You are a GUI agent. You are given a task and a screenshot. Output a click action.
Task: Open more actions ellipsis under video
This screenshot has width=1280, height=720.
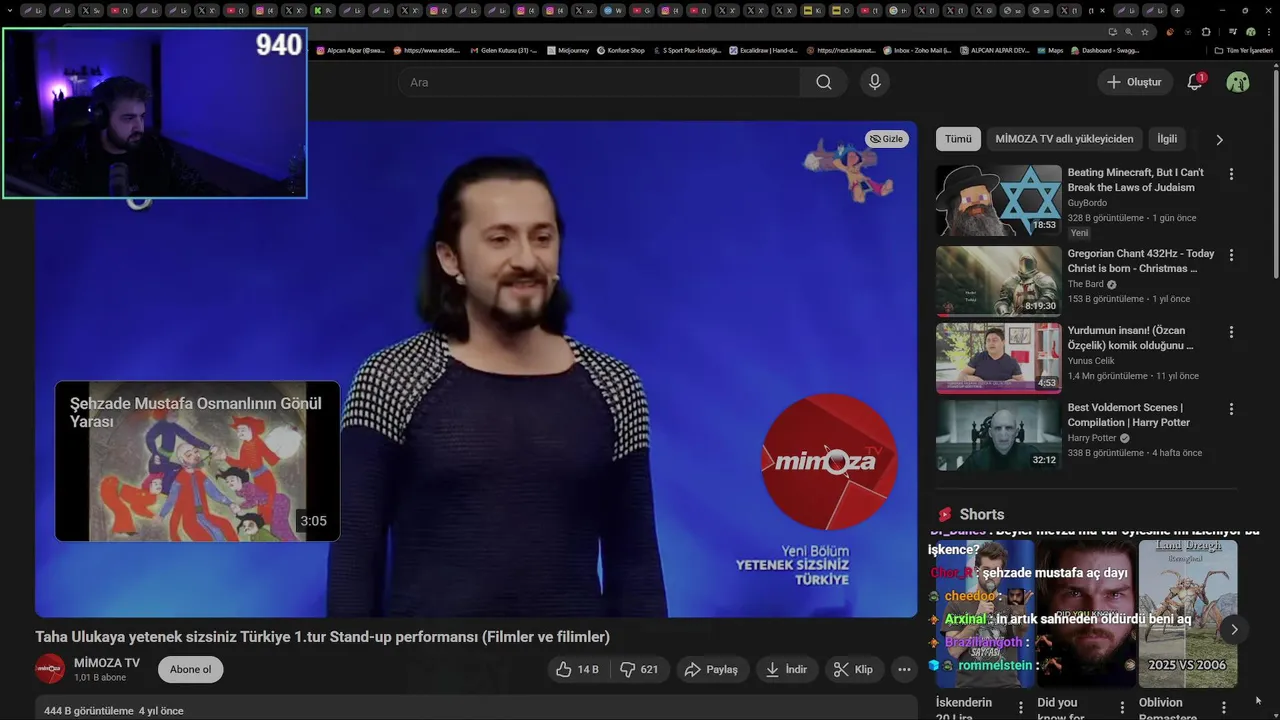coord(904,670)
